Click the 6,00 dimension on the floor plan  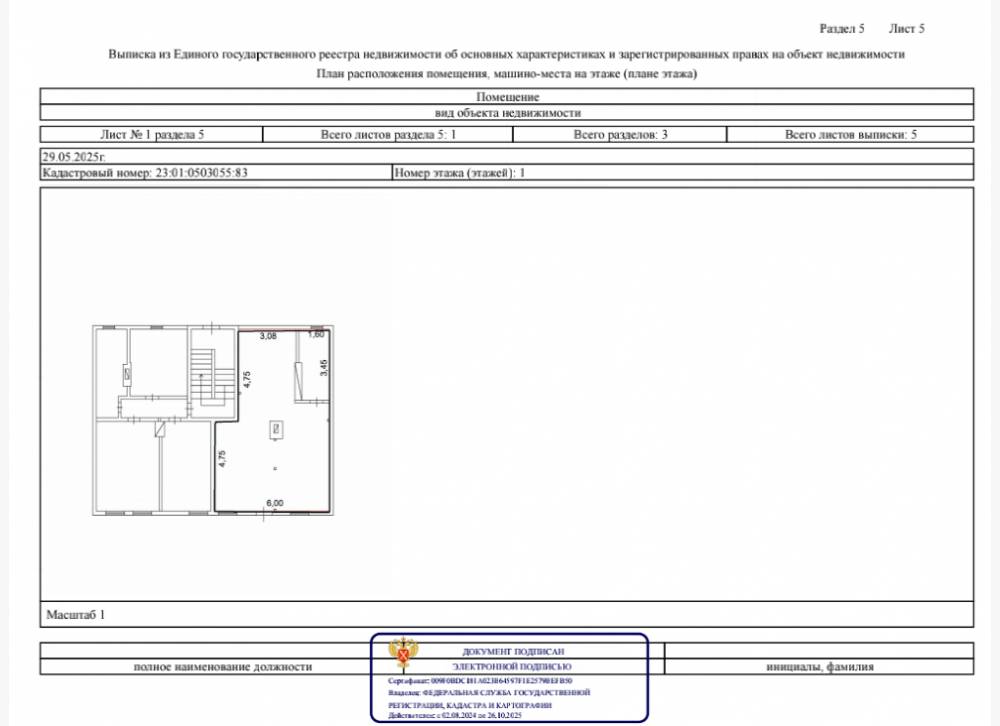point(273,503)
